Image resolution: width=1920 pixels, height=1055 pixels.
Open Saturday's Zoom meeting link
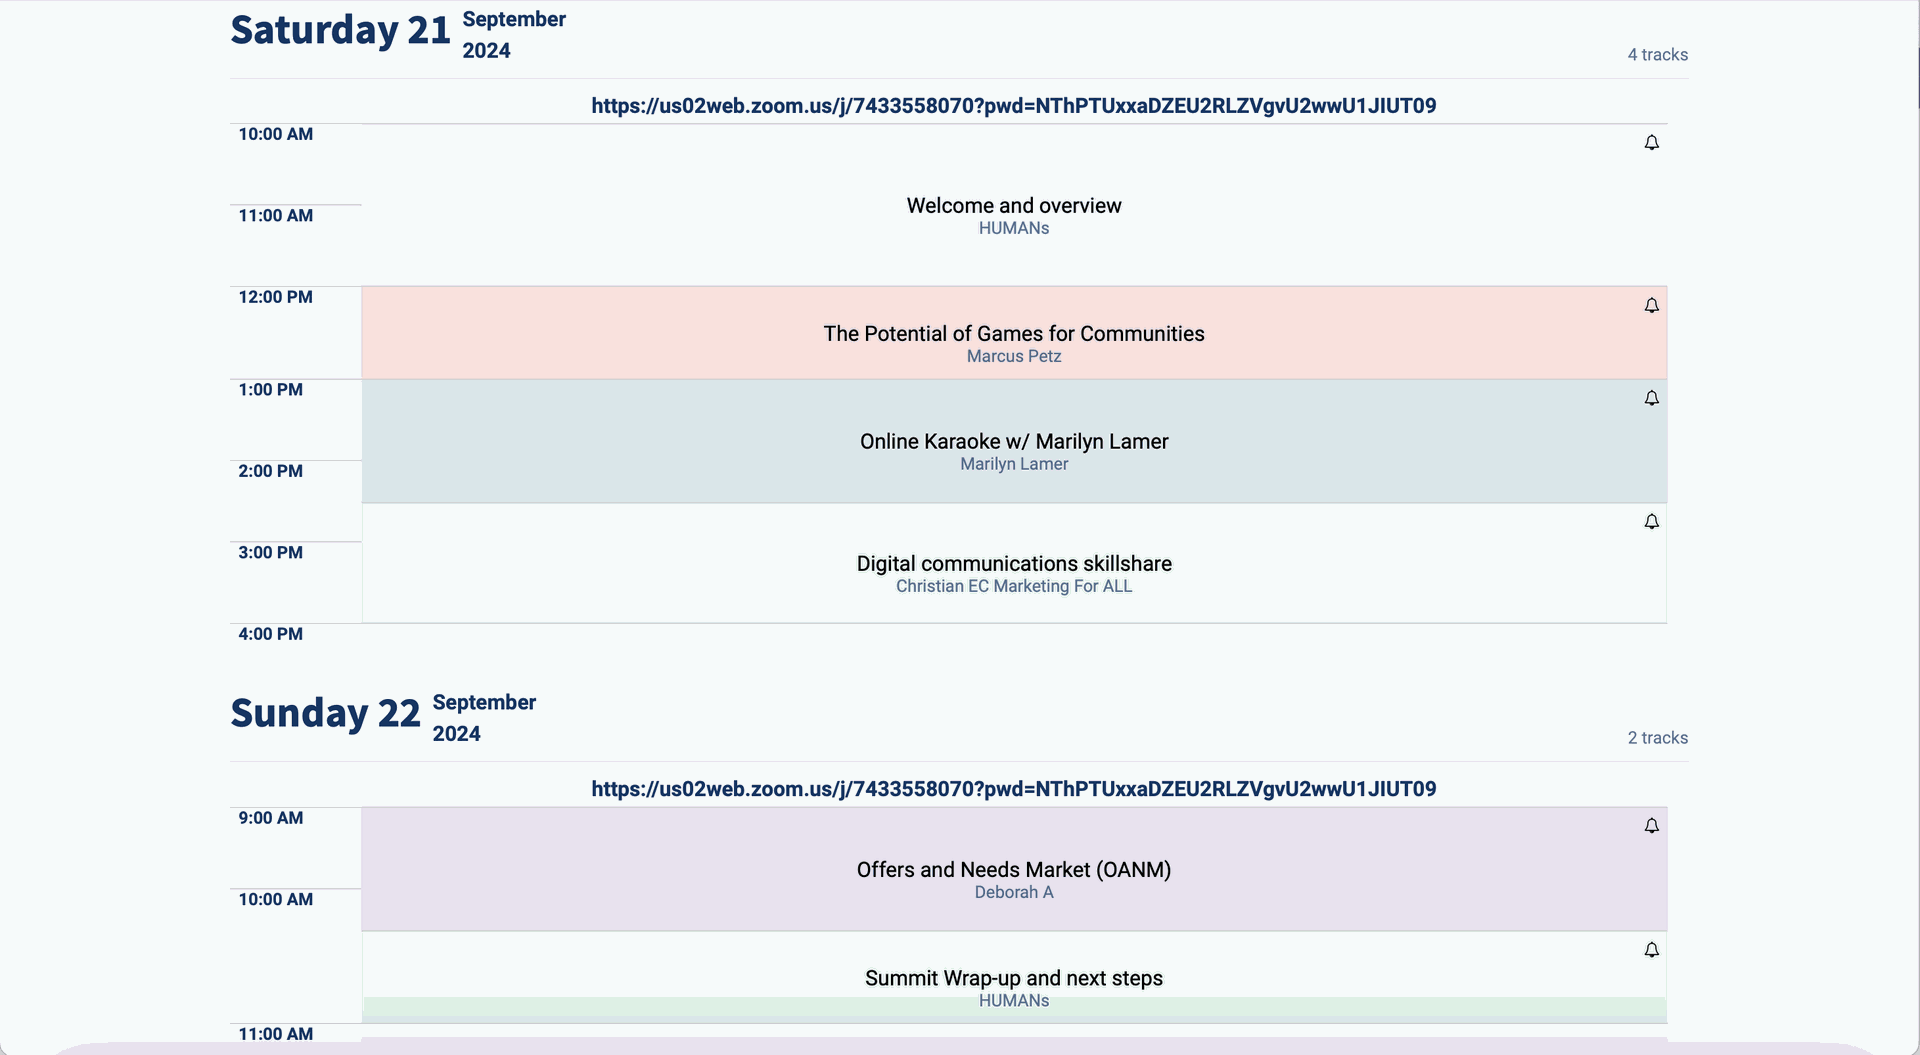pos(1013,106)
